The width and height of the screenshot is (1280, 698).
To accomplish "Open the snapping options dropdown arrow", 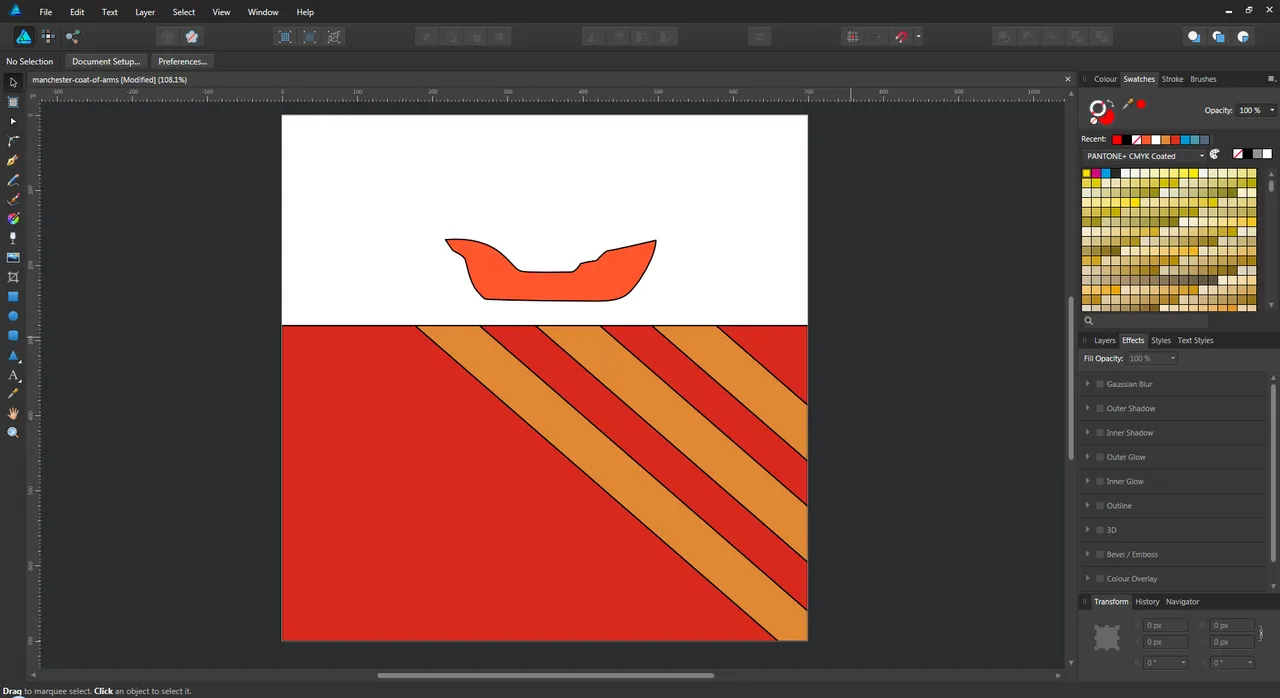I will (x=918, y=37).
